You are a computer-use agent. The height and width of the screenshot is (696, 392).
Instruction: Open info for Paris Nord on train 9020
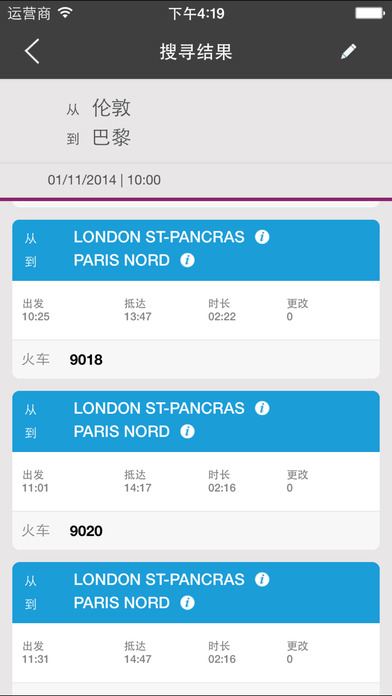click(187, 431)
